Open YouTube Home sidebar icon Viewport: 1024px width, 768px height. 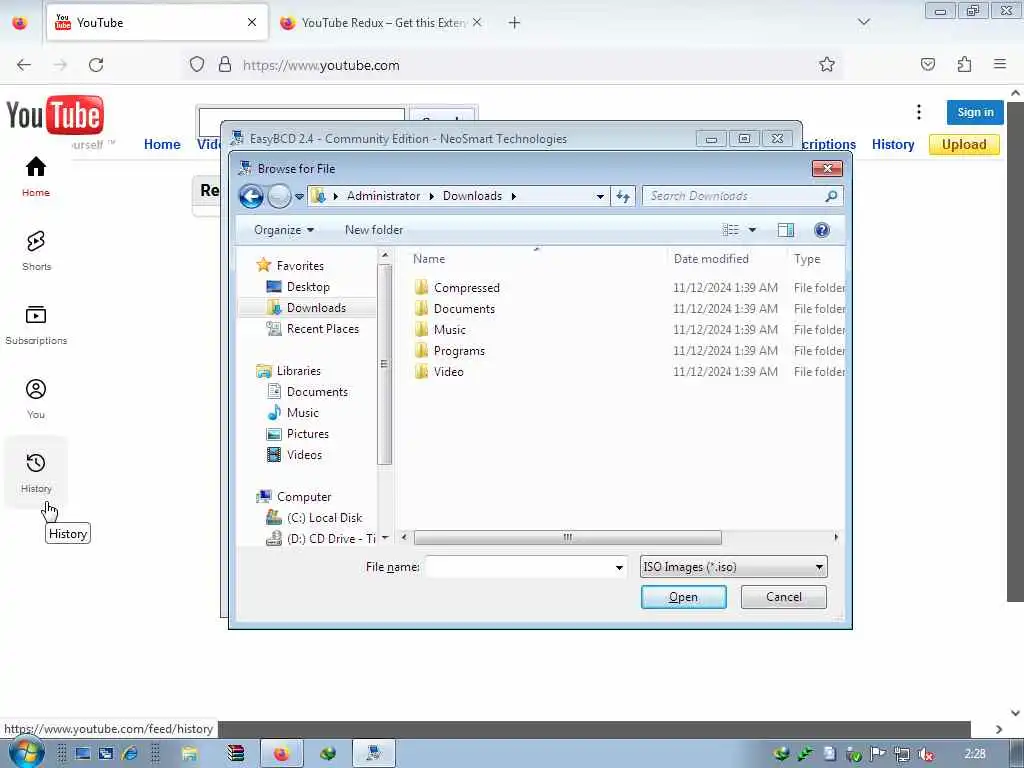(36, 176)
